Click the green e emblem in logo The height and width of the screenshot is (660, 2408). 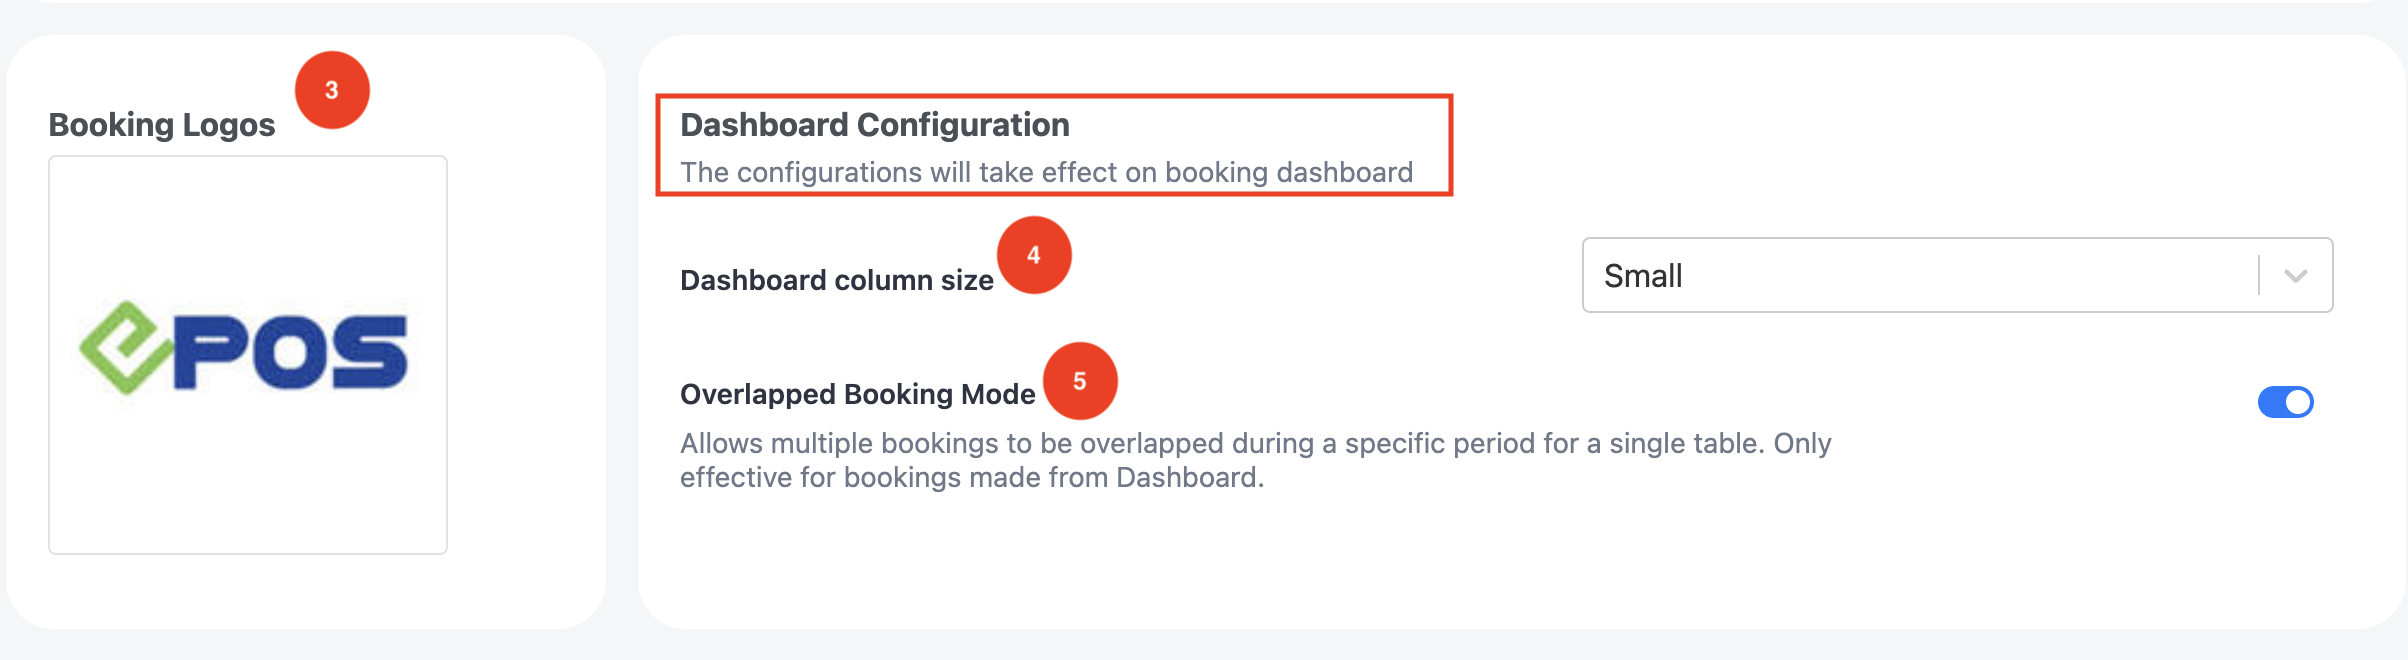click(x=124, y=348)
